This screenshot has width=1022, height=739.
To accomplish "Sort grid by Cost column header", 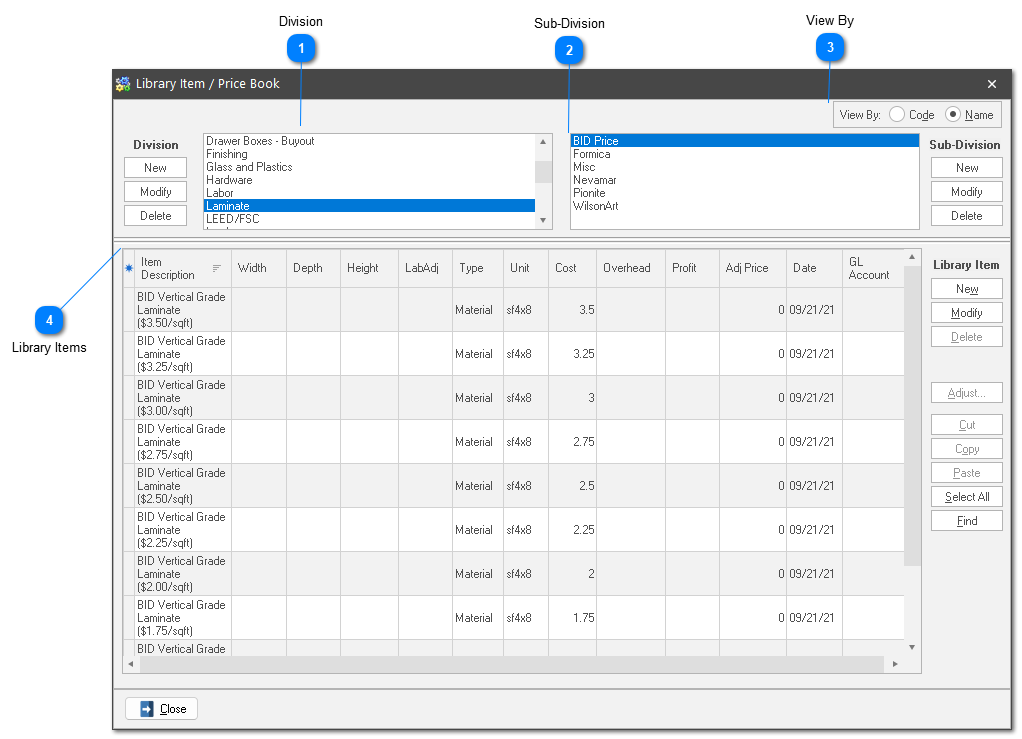I will [x=566, y=268].
